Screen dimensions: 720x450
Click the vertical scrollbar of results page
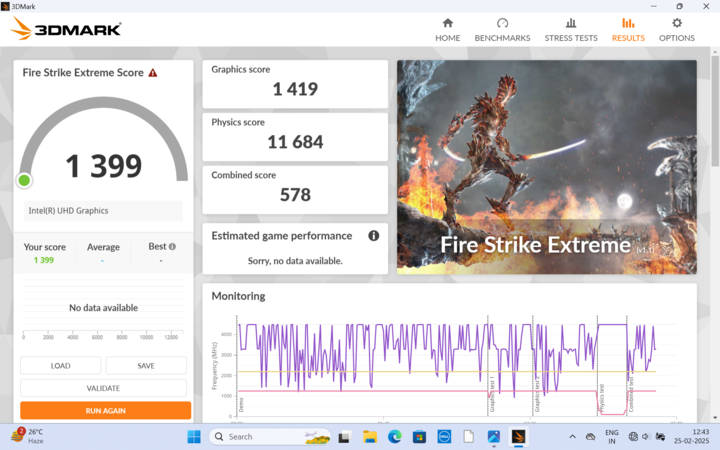click(715, 110)
